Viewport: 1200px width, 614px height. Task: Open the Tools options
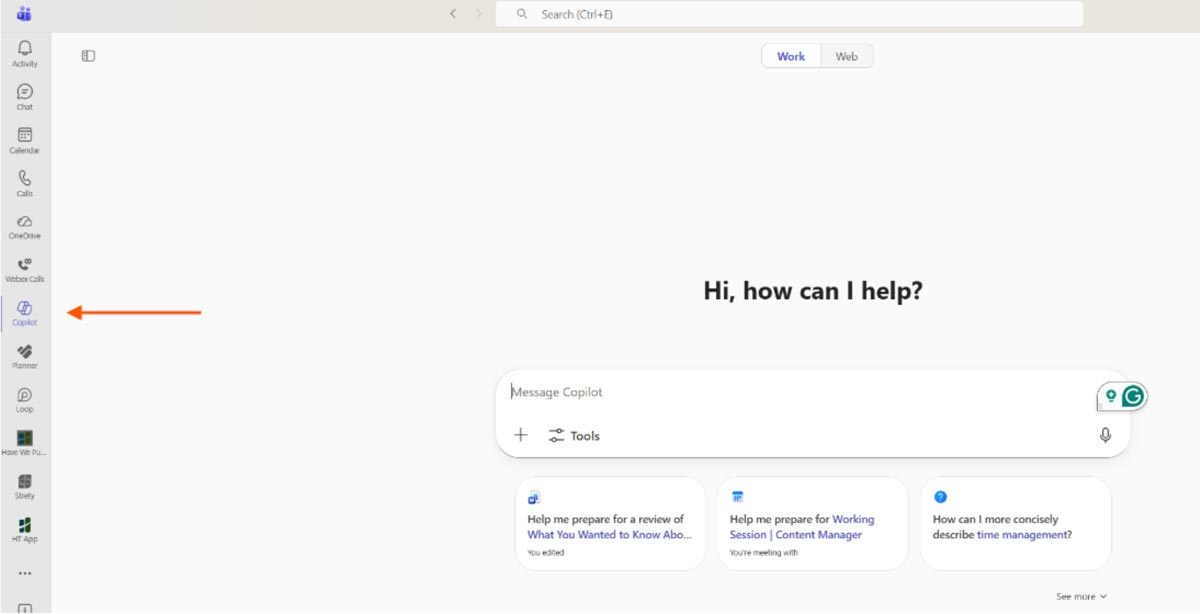pos(573,435)
